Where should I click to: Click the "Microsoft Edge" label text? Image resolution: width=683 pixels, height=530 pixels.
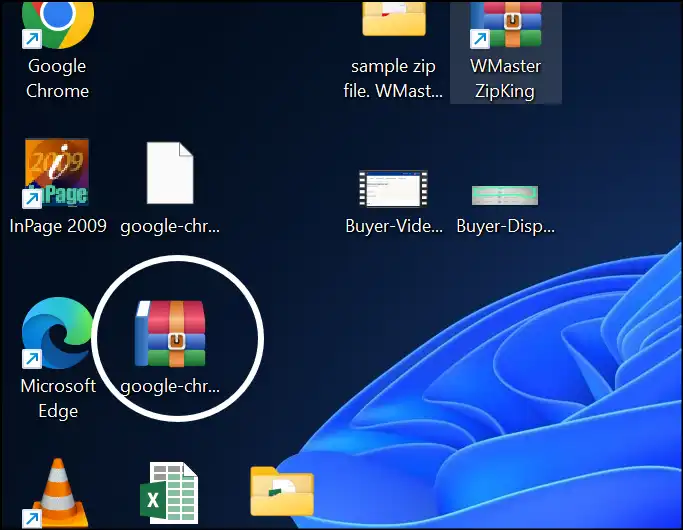click(x=58, y=398)
